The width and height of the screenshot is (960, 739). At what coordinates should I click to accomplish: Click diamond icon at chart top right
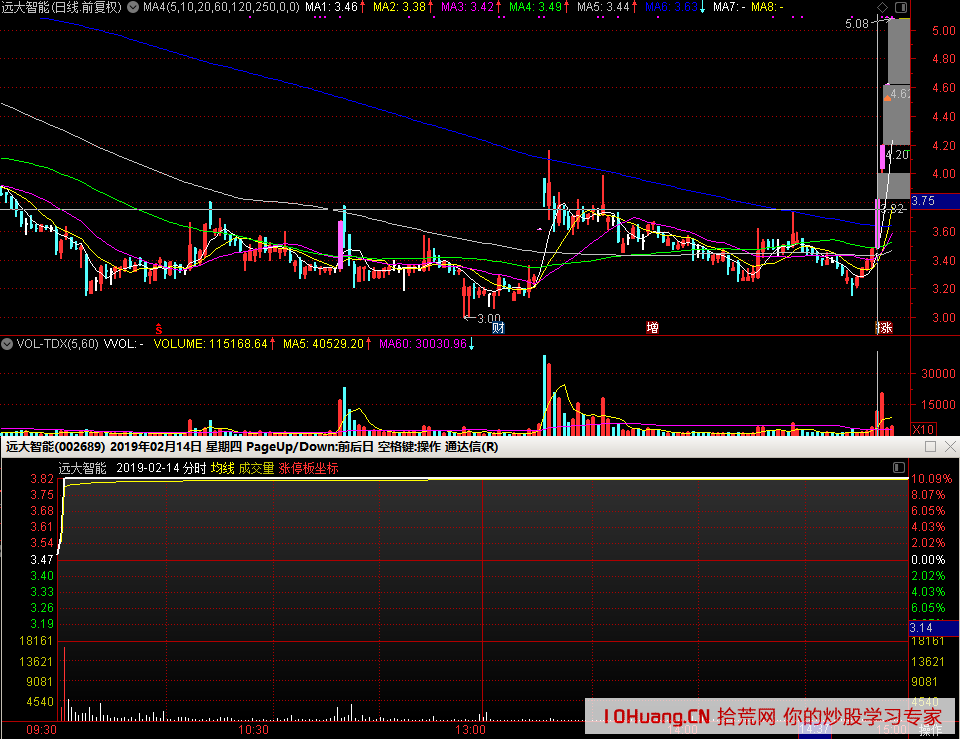pos(881,7)
